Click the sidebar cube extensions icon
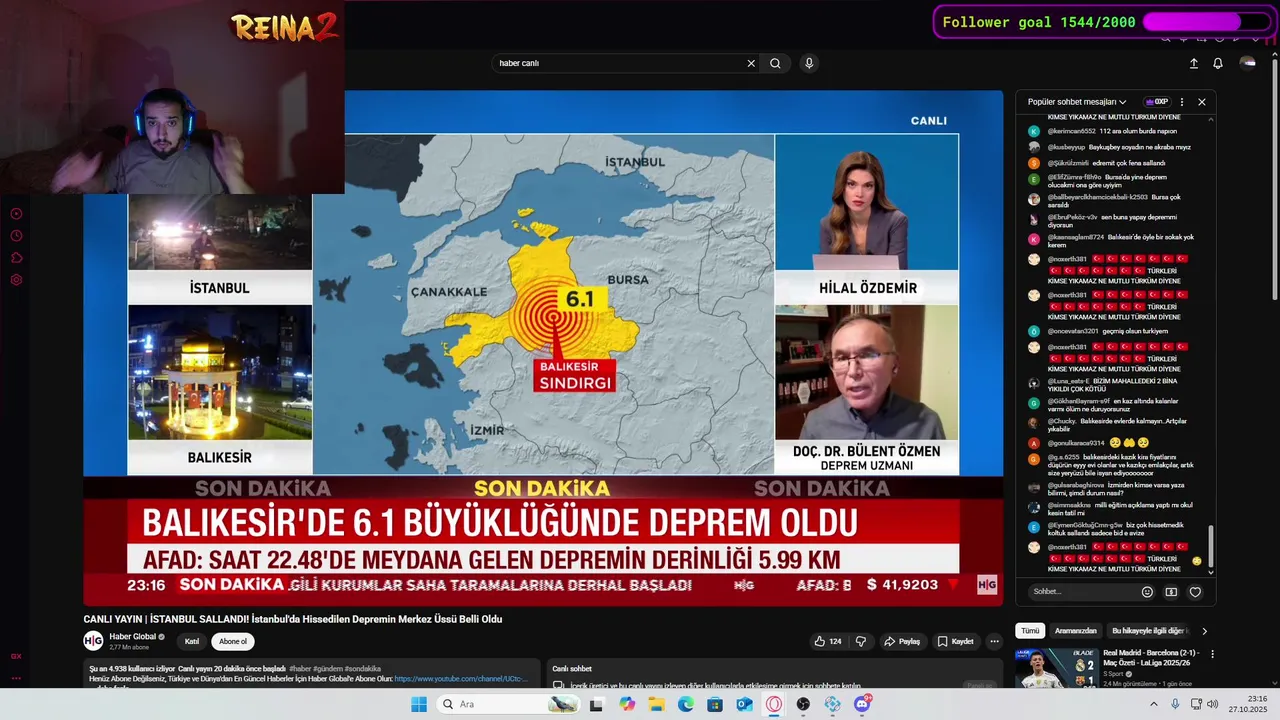Viewport: 1280px width, 720px height. point(16,258)
